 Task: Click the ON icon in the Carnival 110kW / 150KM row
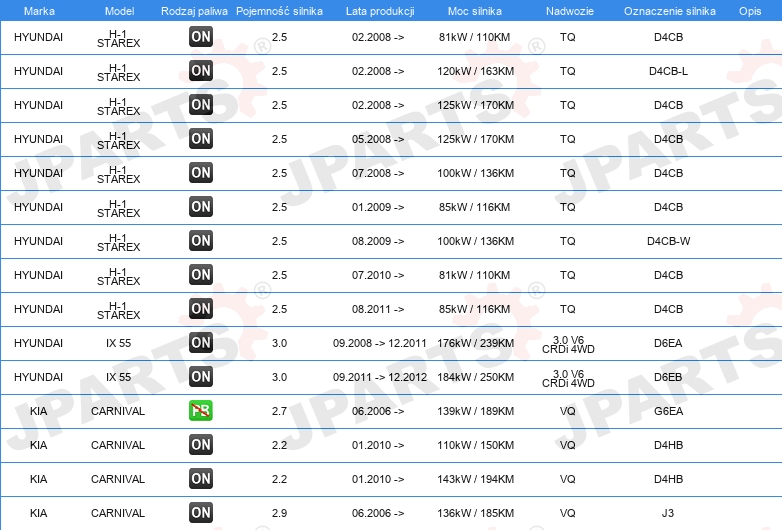[200, 444]
